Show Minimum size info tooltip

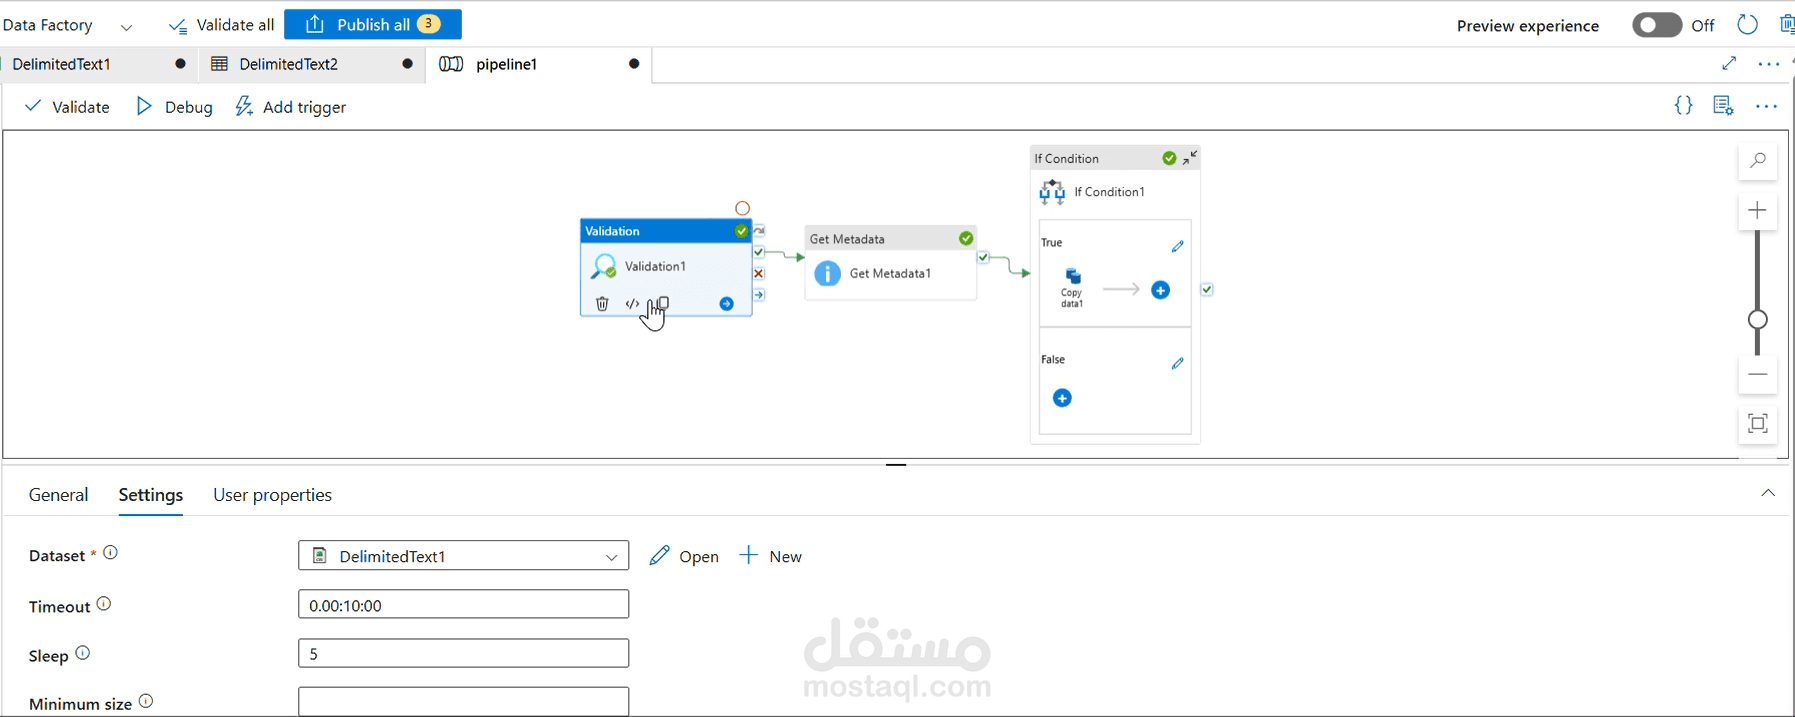(x=146, y=701)
